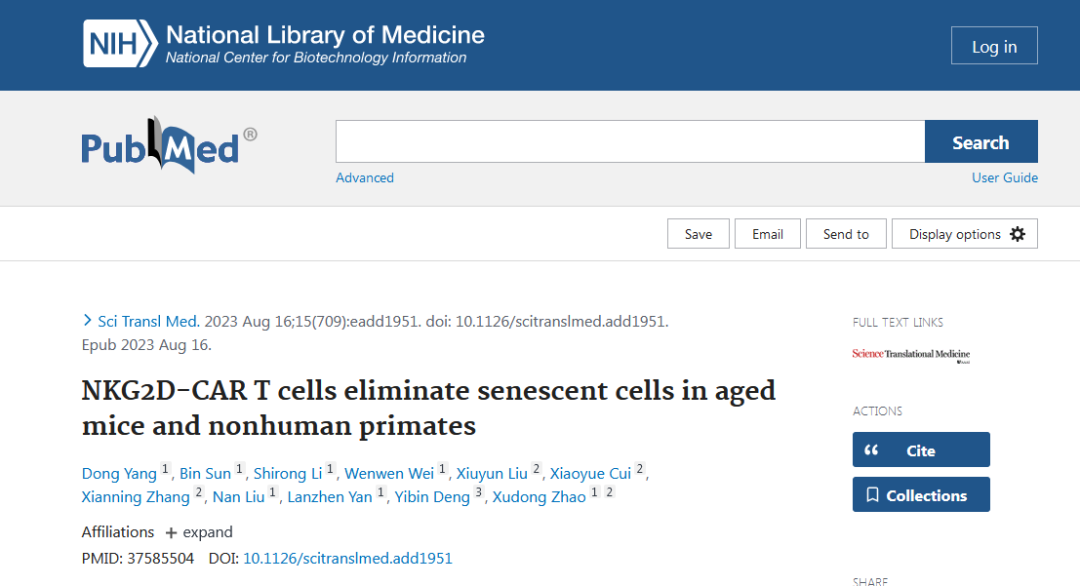Select author Xudong Zhao
The image size is (1080, 586).
[539, 497]
